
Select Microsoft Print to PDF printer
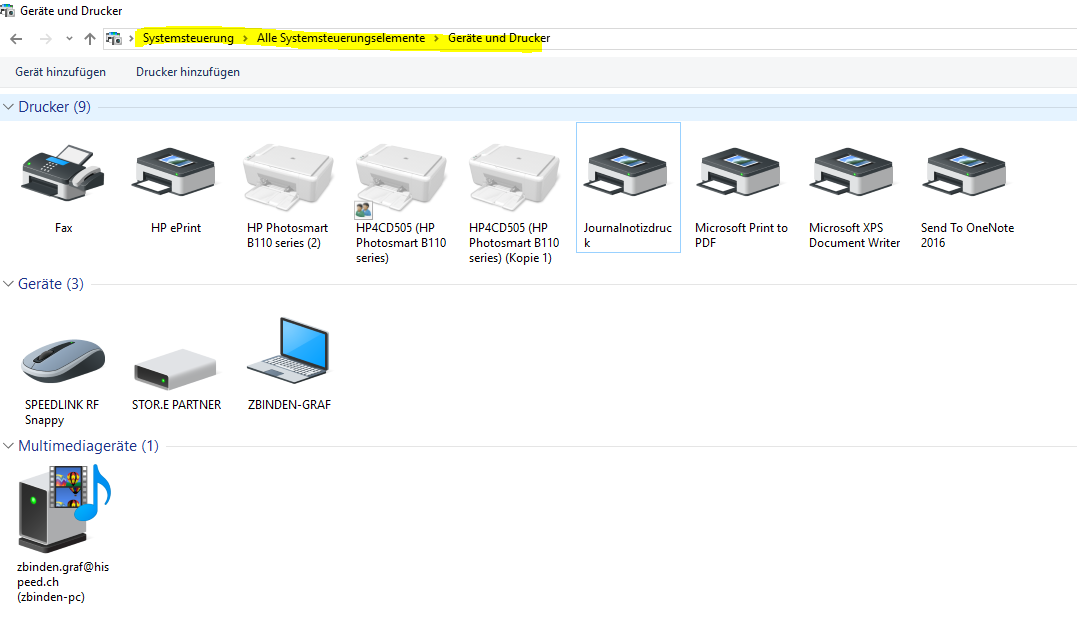pos(740,172)
